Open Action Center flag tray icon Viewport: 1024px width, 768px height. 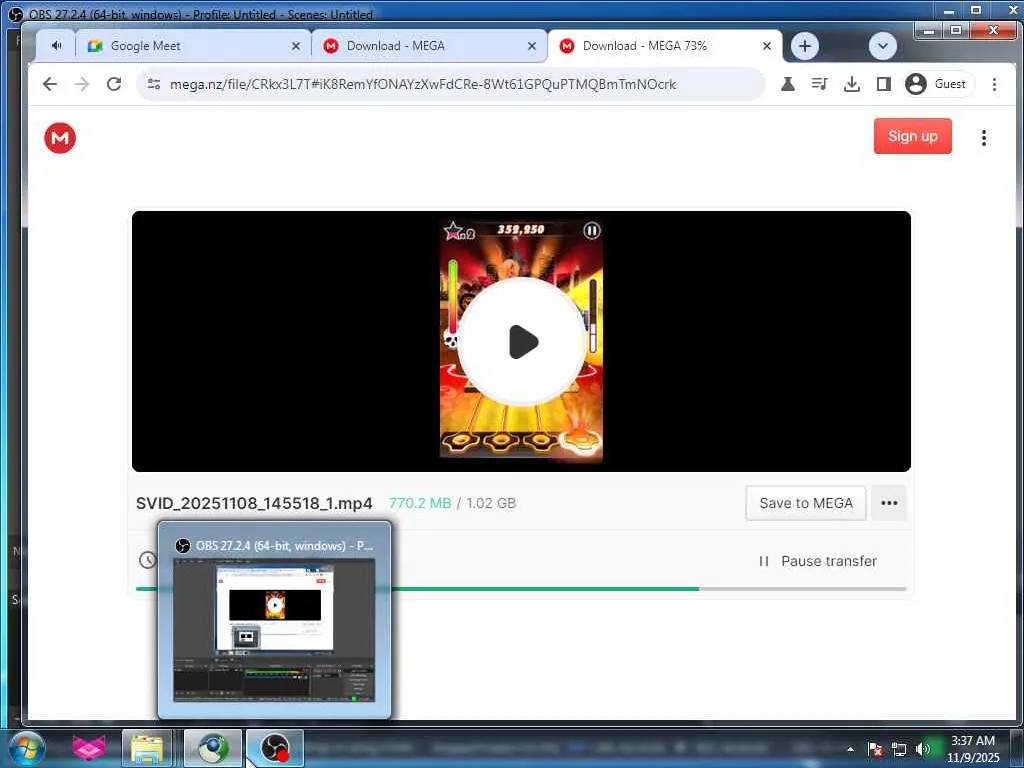(875, 749)
